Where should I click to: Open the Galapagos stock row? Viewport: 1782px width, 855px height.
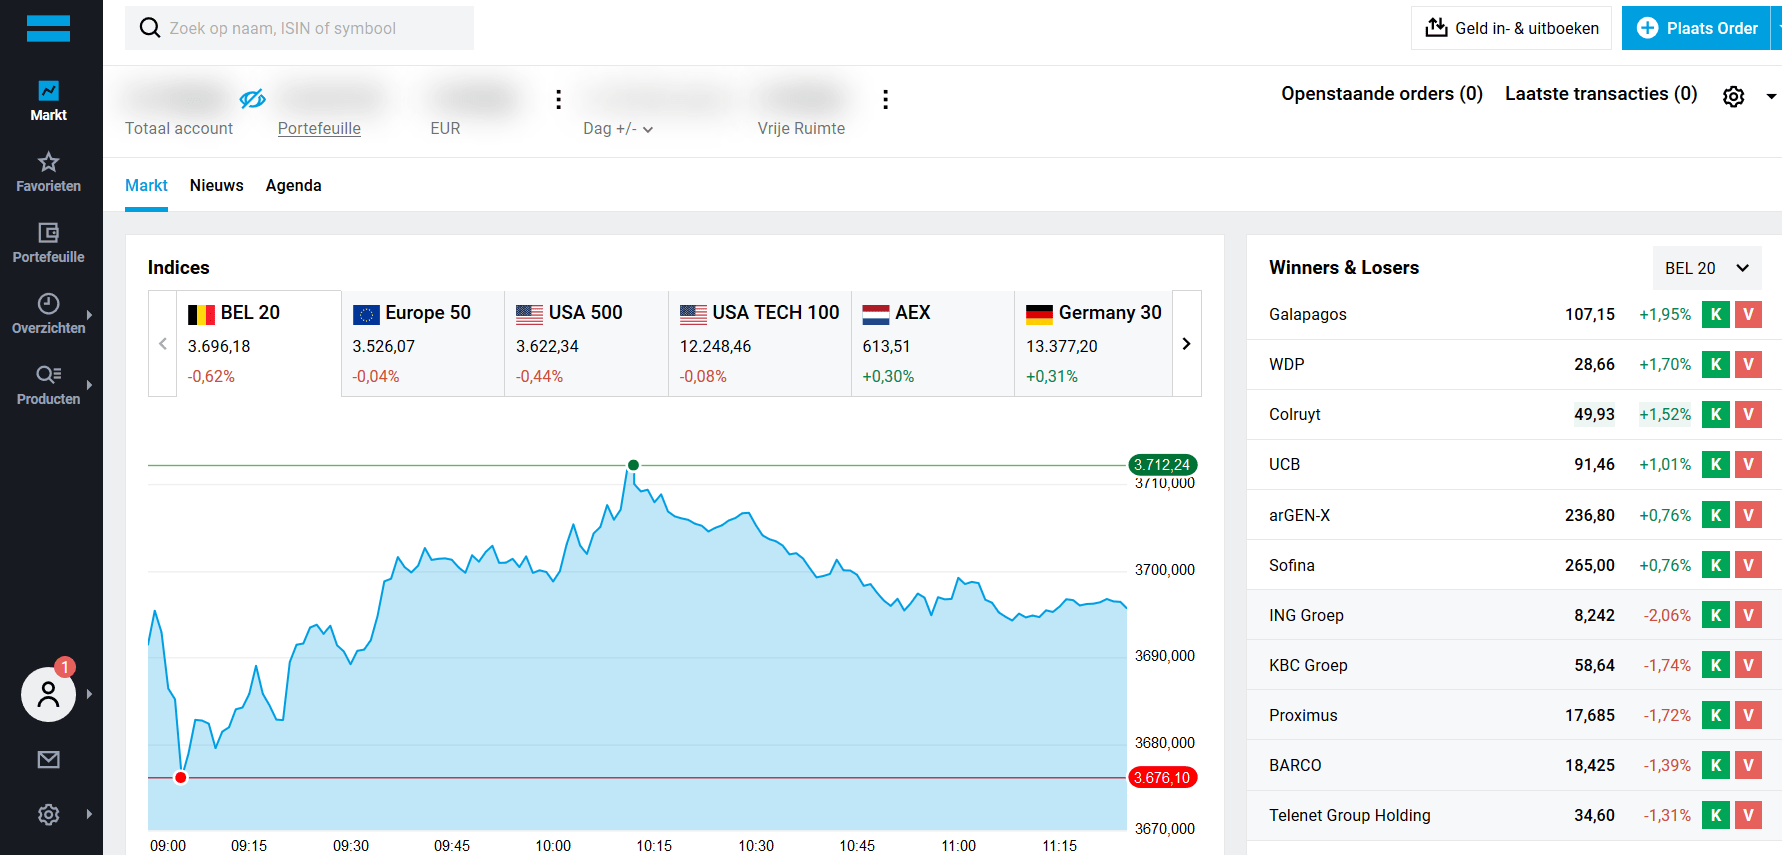[1514, 314]
